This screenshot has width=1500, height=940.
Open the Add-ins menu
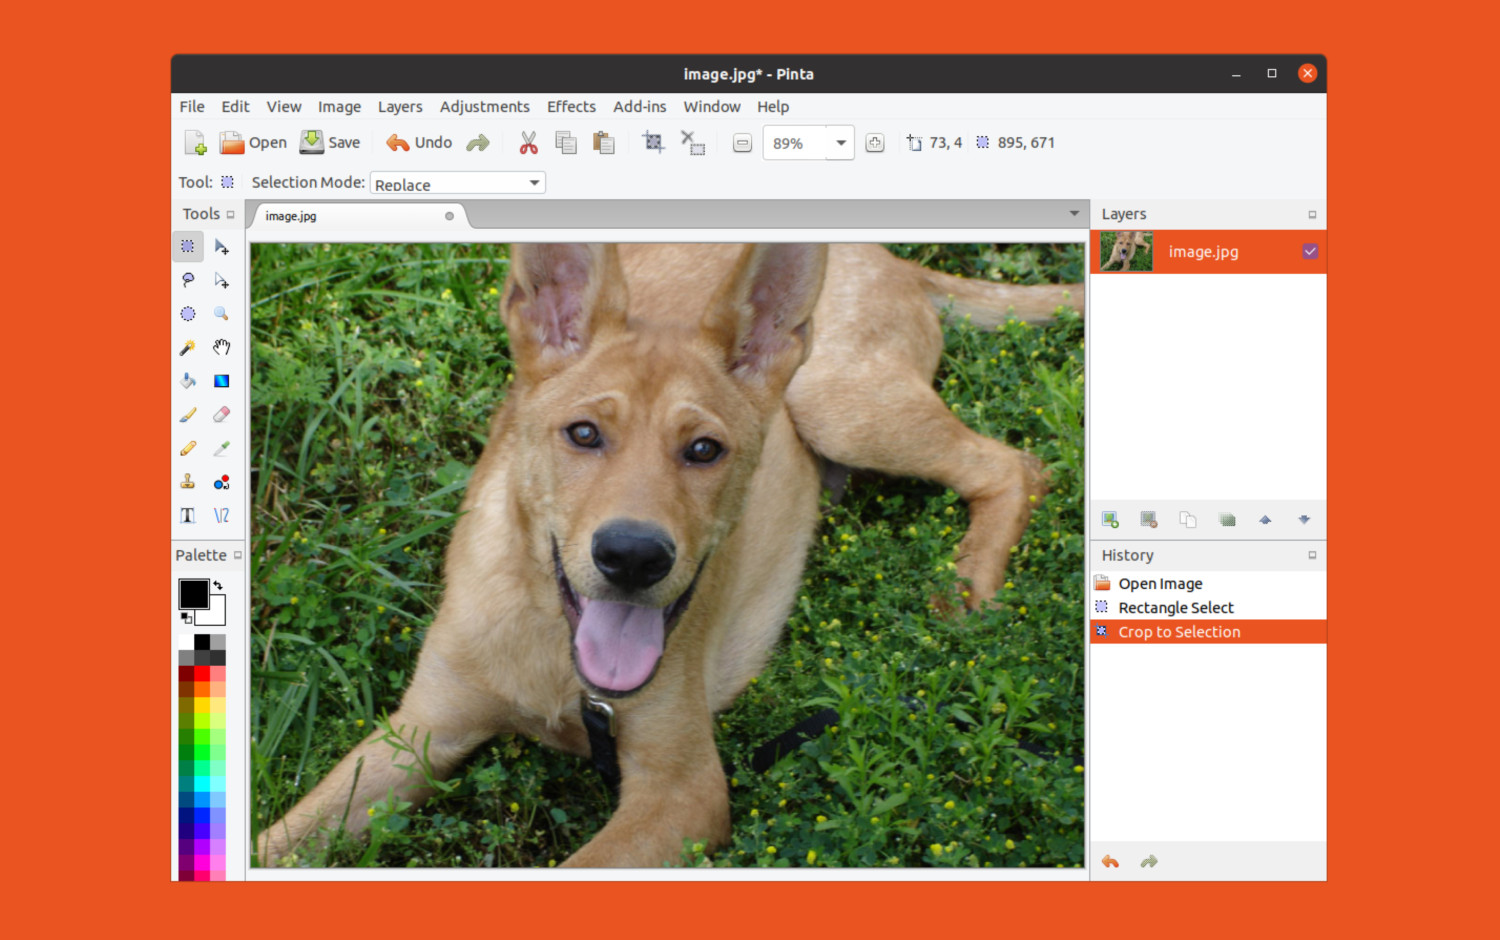pyautogui.click(x=640, y=107)
